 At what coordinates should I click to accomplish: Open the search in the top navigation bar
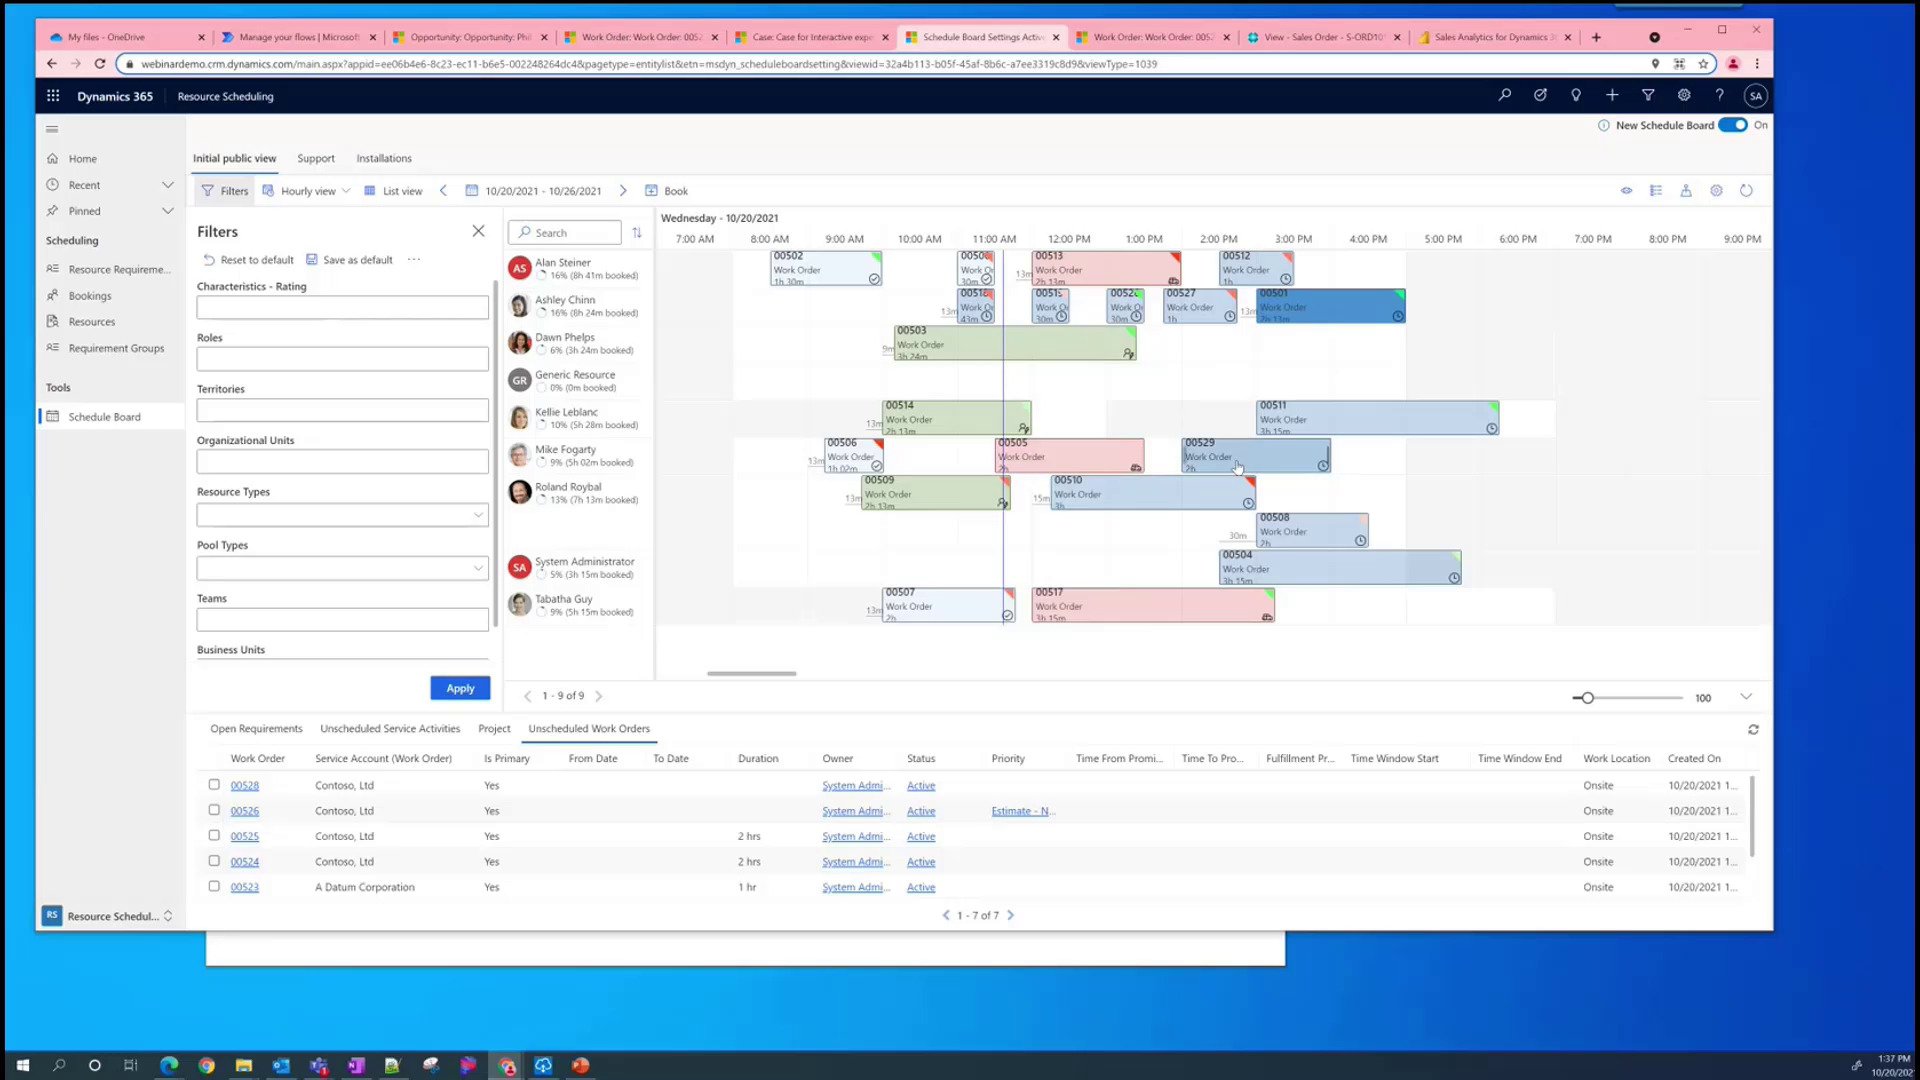1505,95
